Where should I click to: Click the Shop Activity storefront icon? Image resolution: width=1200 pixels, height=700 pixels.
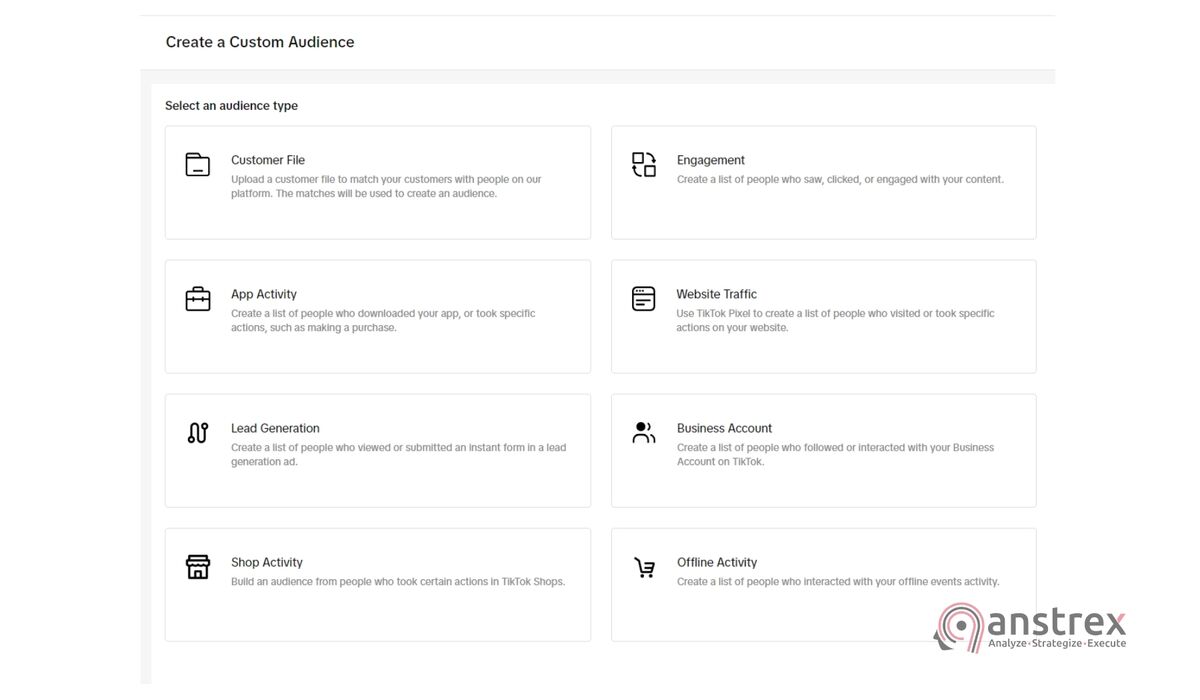(197, 566)
